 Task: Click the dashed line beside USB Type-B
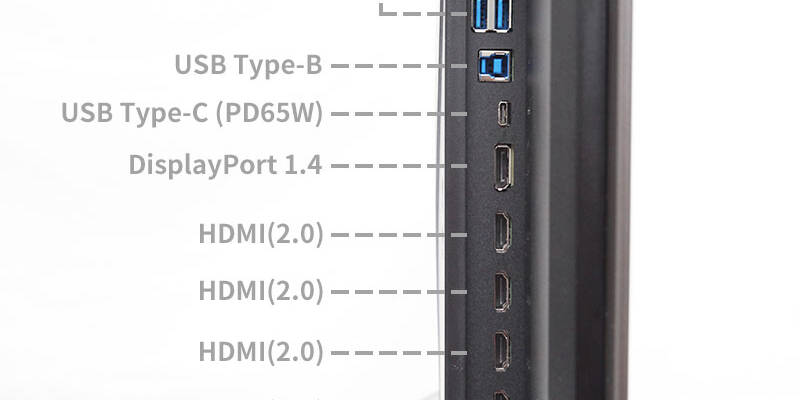pyautogui.click(x=399, y=66)
